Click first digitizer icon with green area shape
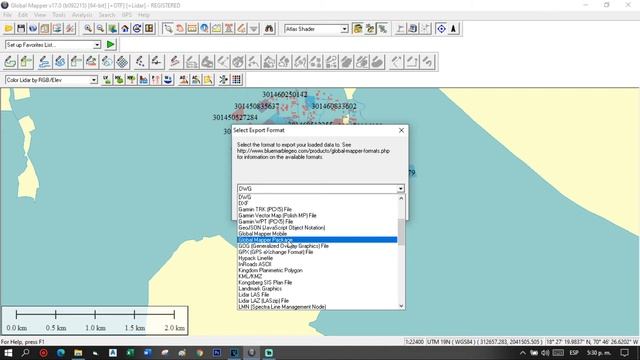This screenshot has width=640, height=360. click(10, 62)
